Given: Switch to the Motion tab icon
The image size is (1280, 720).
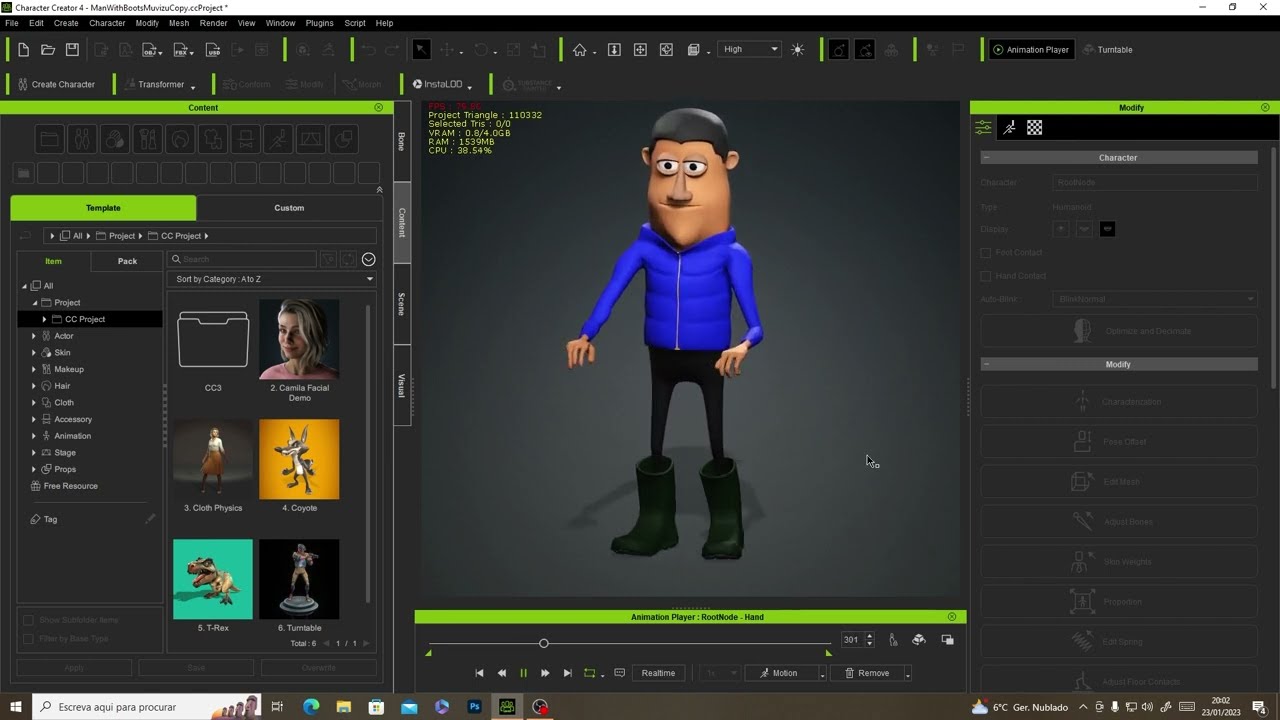Looking at the screenshot, I should [x=1009, y=127].
